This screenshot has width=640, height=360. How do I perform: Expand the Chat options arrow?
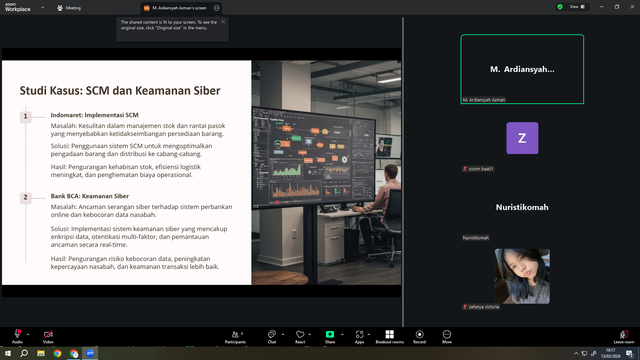click(x=283, y=334)
